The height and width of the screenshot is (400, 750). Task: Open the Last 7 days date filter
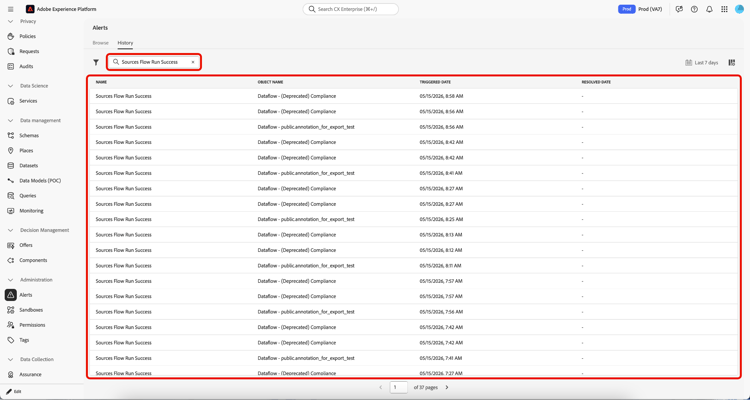point(702,63)
